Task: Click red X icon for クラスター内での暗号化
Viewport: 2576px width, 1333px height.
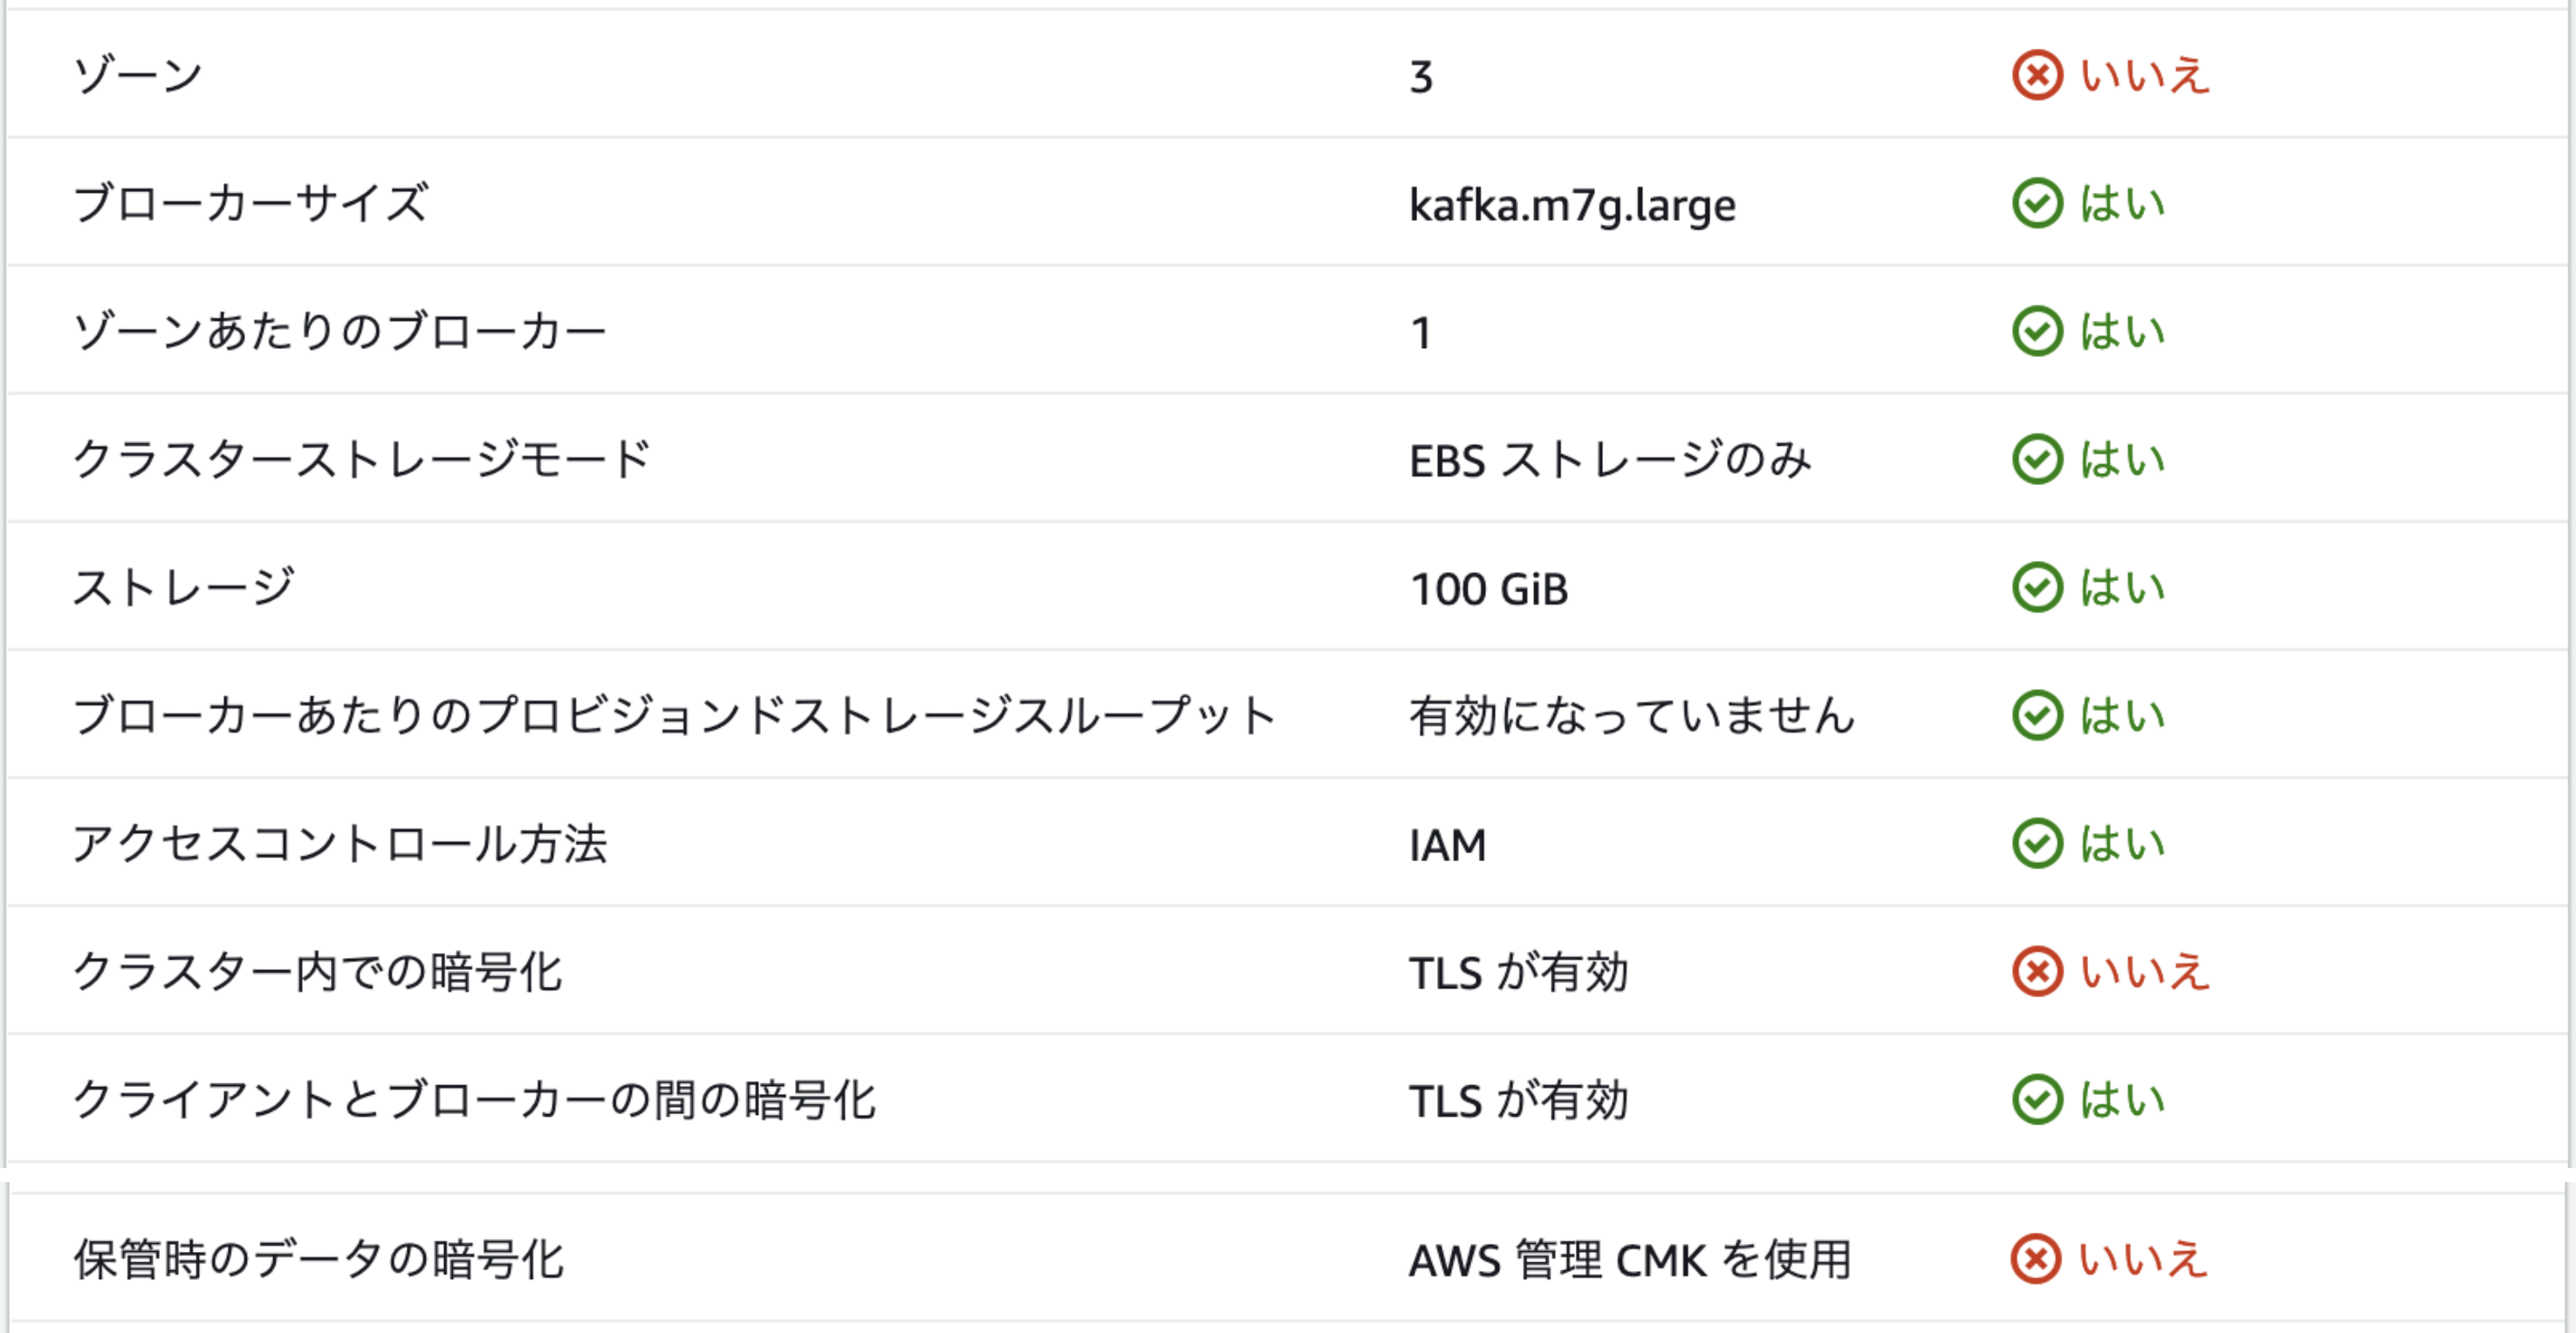Action: 2037,971
